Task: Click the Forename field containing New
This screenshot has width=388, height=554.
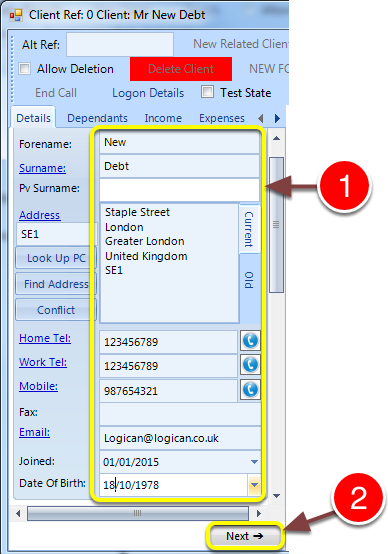Action: click(x=179, y=142)
